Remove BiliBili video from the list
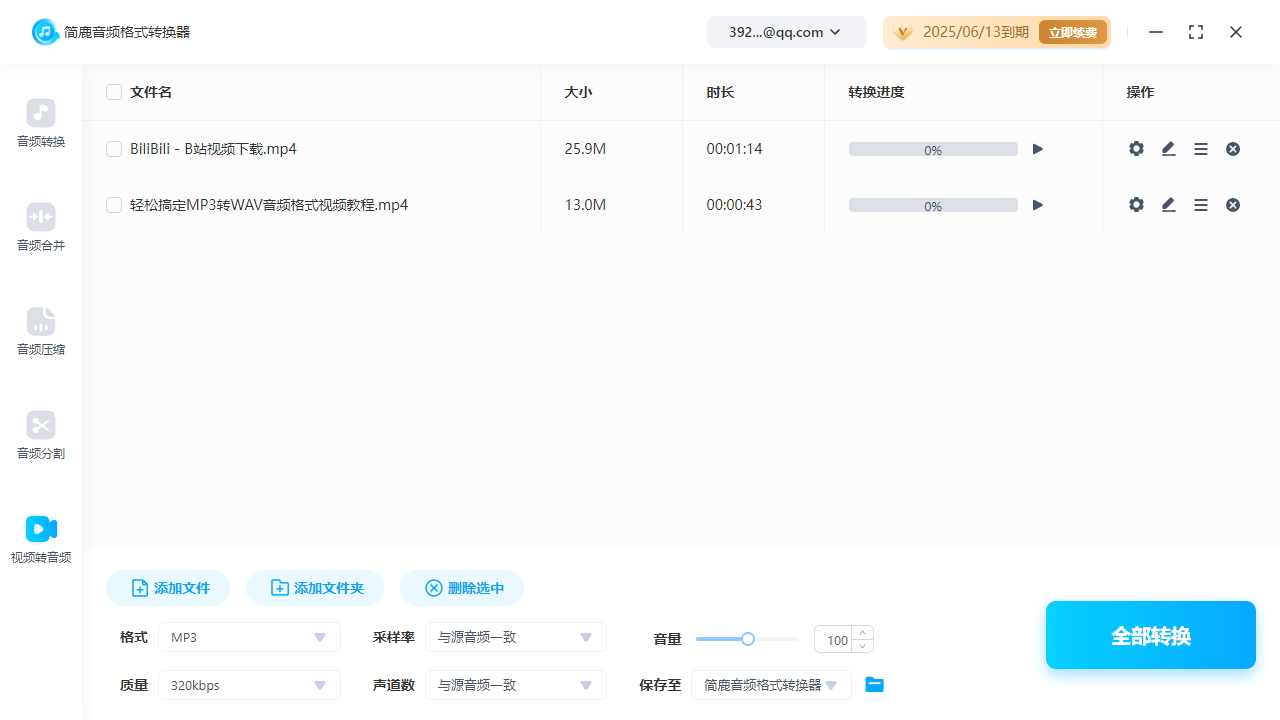 [x=1233, y=148]
